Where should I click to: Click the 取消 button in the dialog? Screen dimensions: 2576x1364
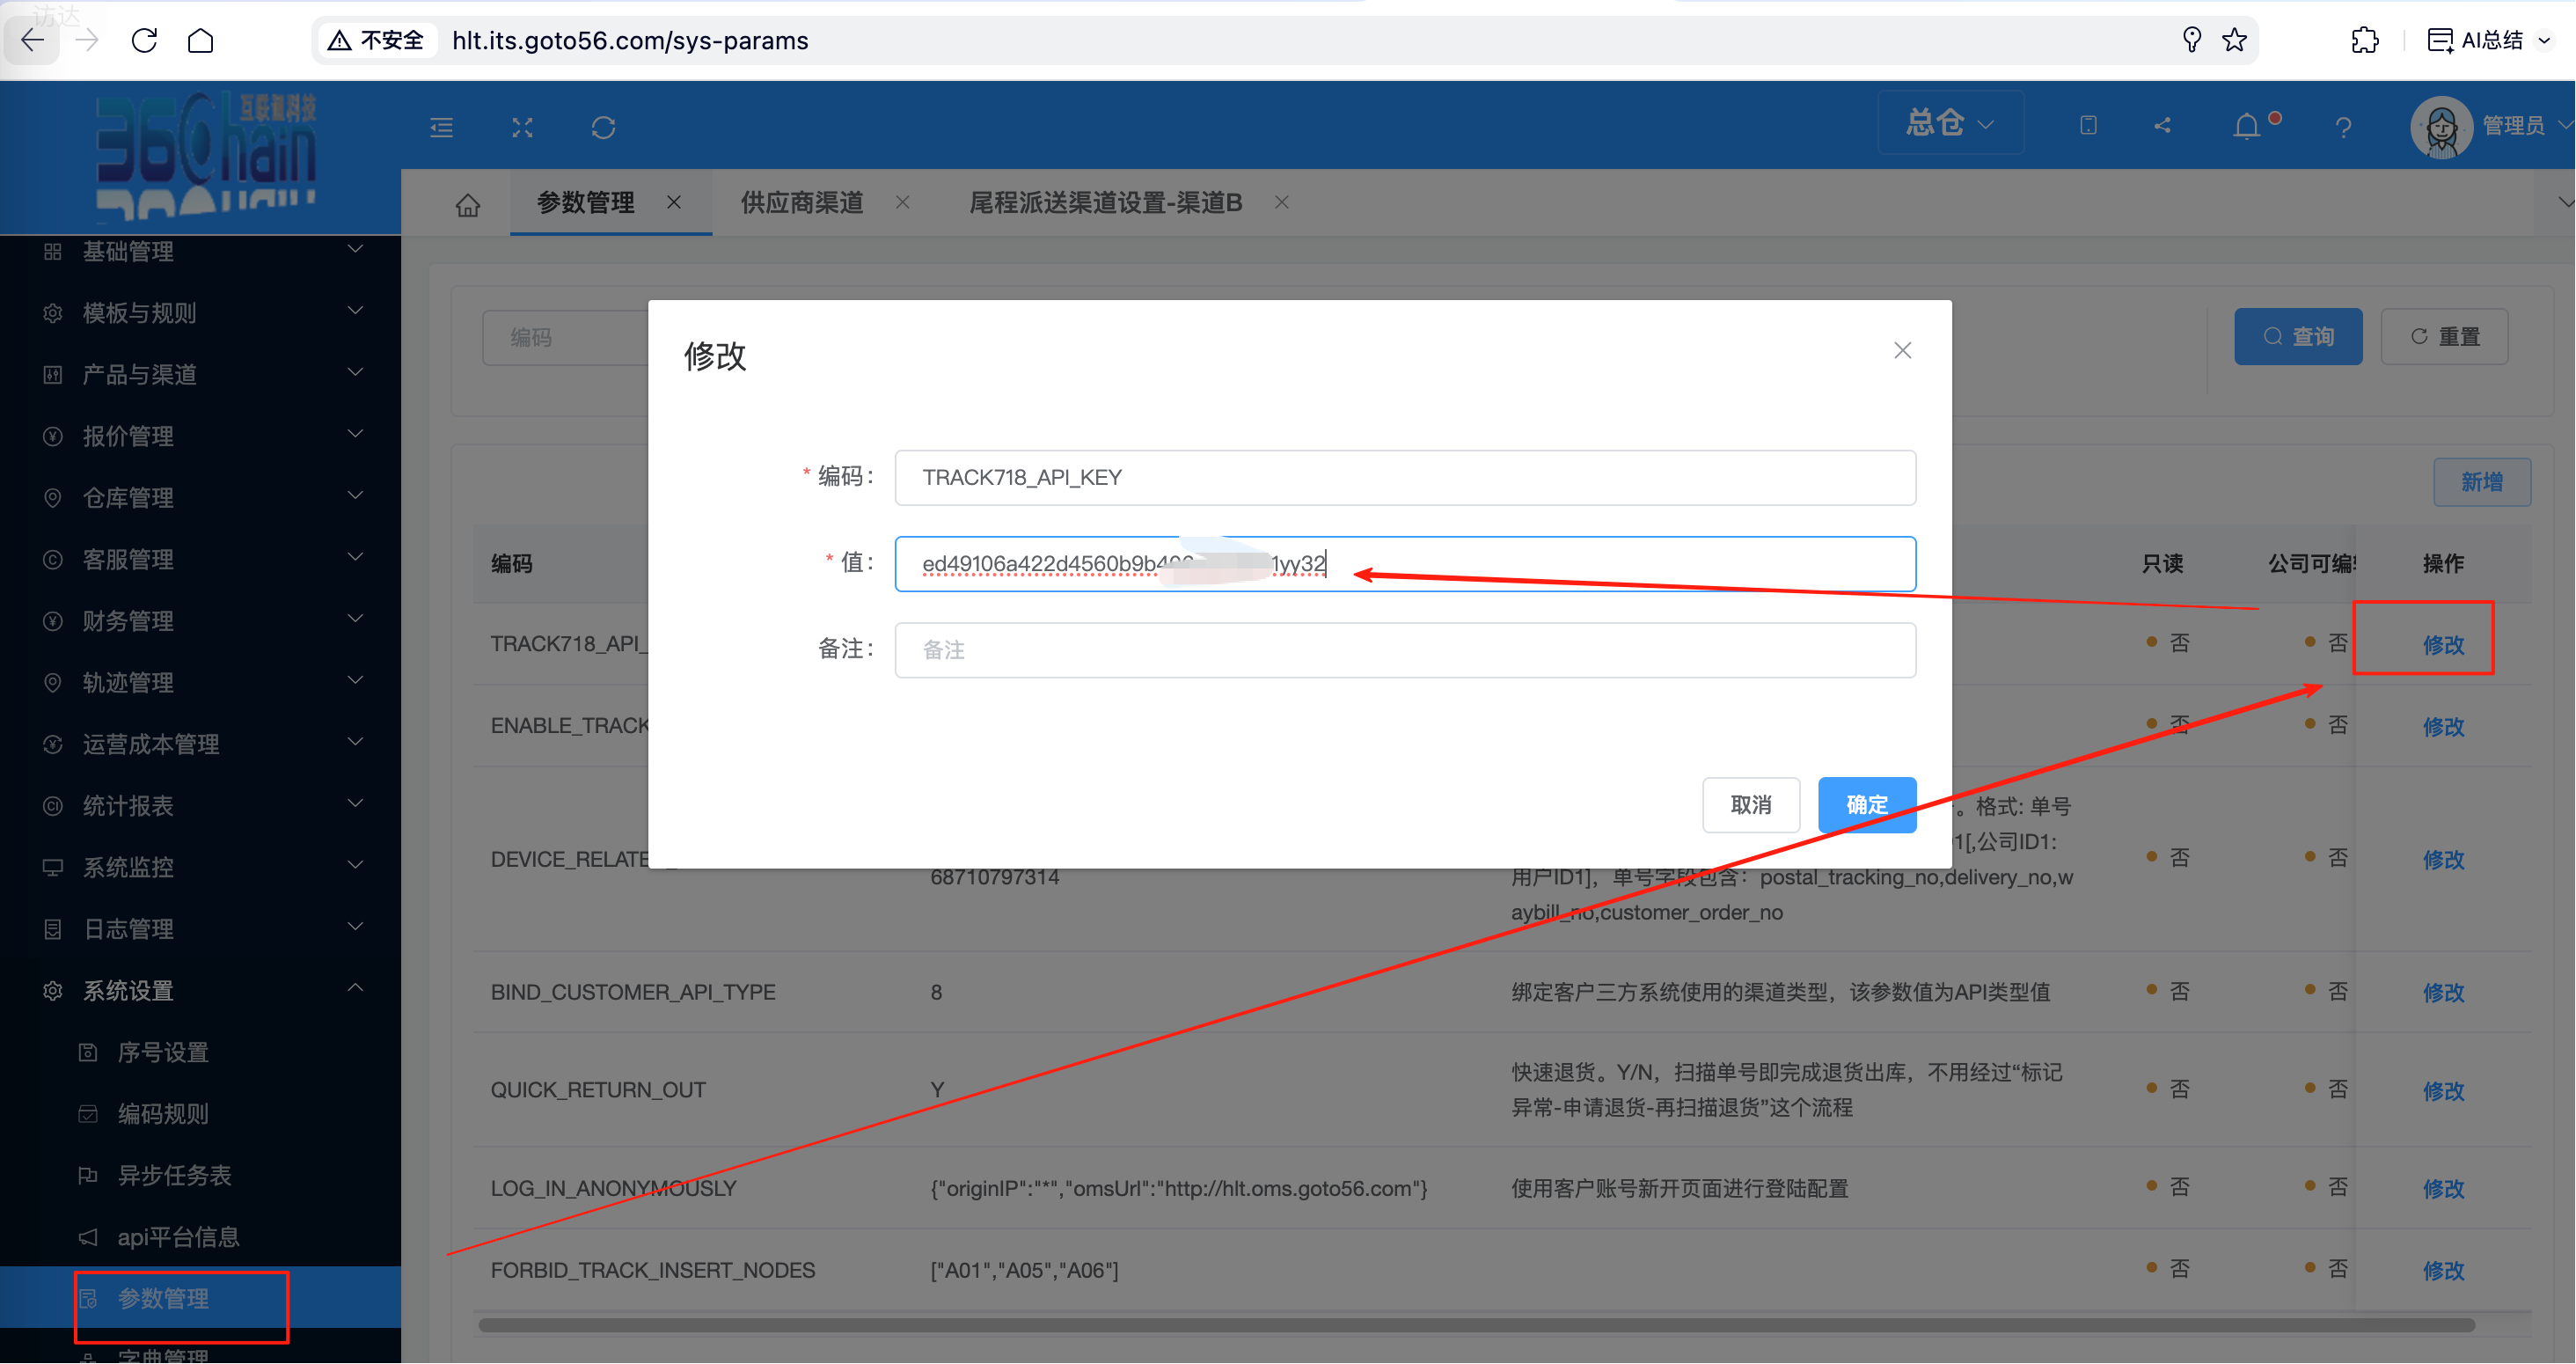coord(1751,805)
